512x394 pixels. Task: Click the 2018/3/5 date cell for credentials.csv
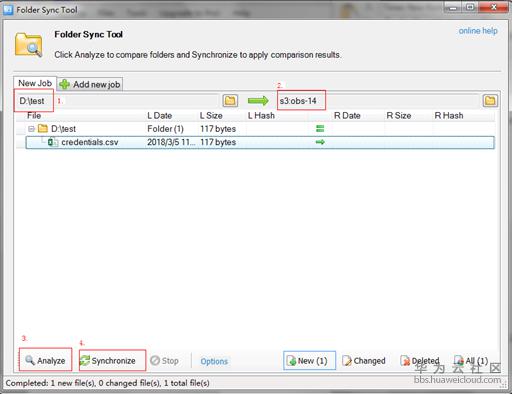171,142
